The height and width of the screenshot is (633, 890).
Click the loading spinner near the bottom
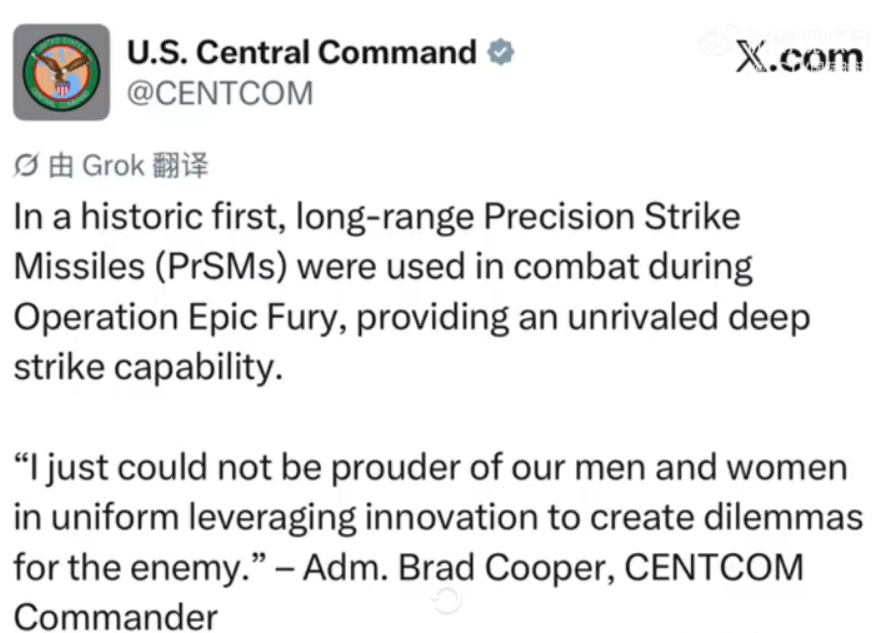pos(446,599)
